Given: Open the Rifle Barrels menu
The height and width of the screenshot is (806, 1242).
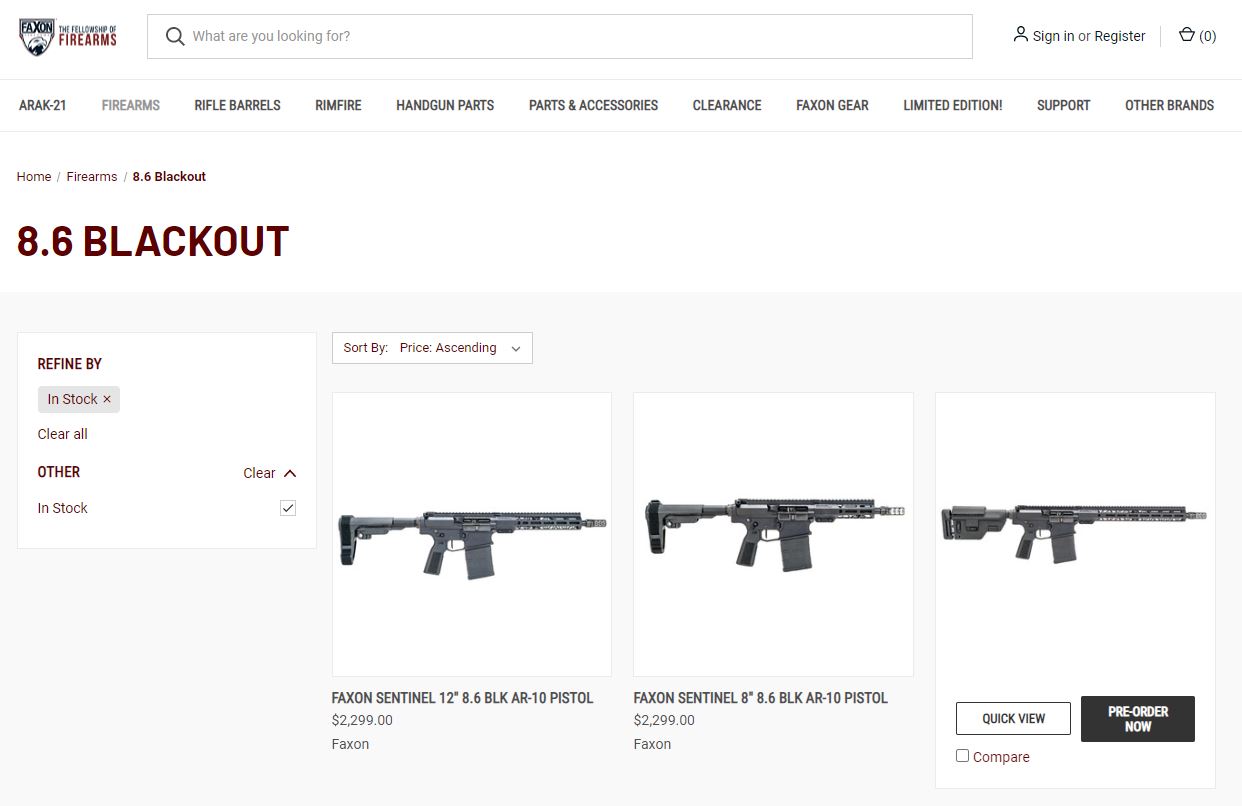Looking at the screenshot, I should click(x=237, y=105).
